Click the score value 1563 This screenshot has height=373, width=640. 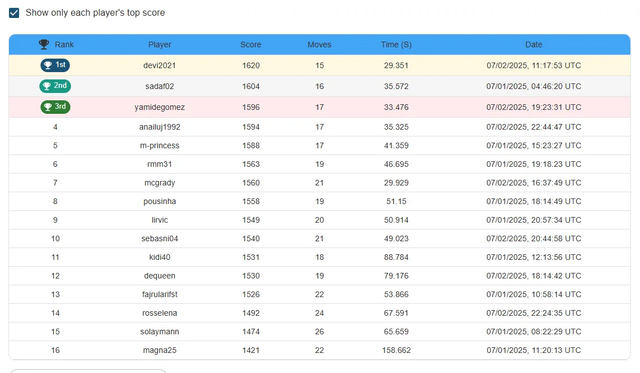pyautogui.click(x=251, y=164)
